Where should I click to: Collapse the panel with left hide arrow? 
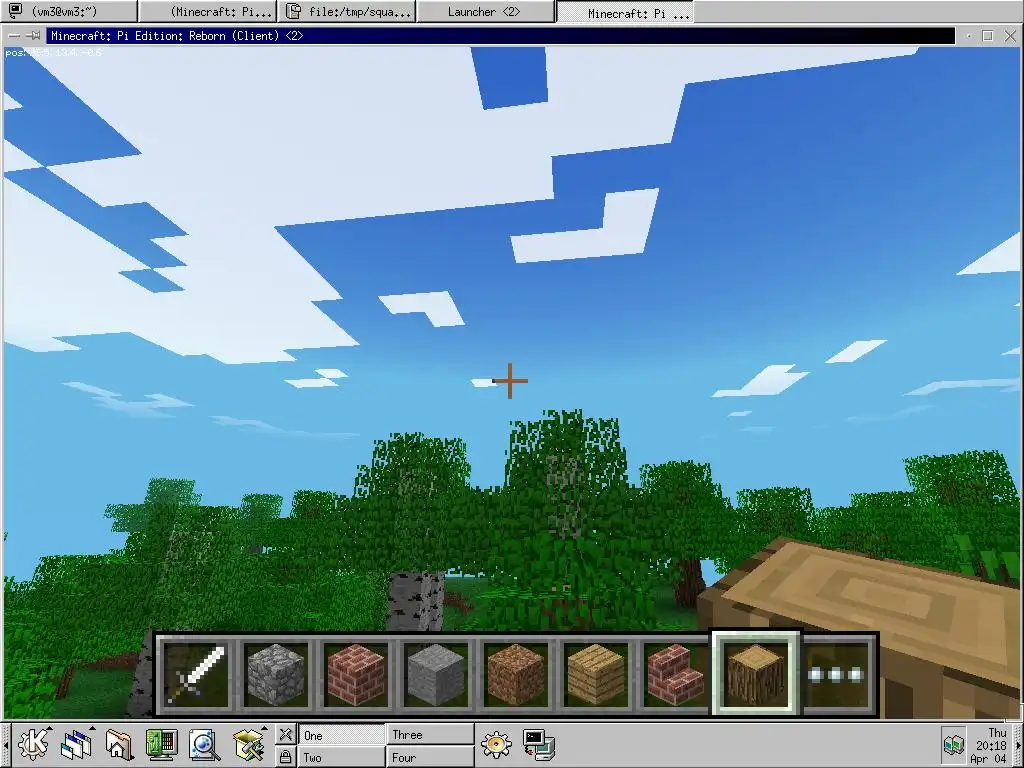[x=5, y=744]
